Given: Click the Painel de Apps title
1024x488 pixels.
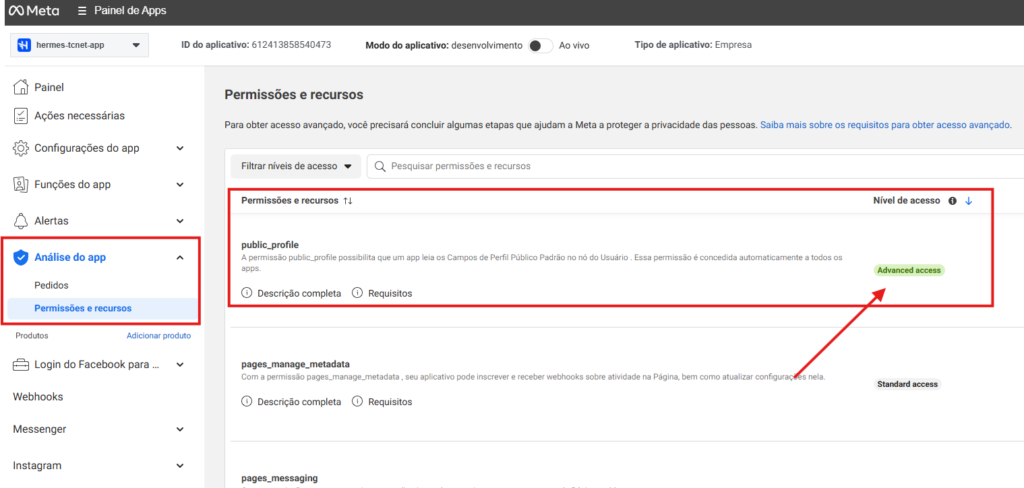Looking at the screenshot, I should [x=130, y=11].
